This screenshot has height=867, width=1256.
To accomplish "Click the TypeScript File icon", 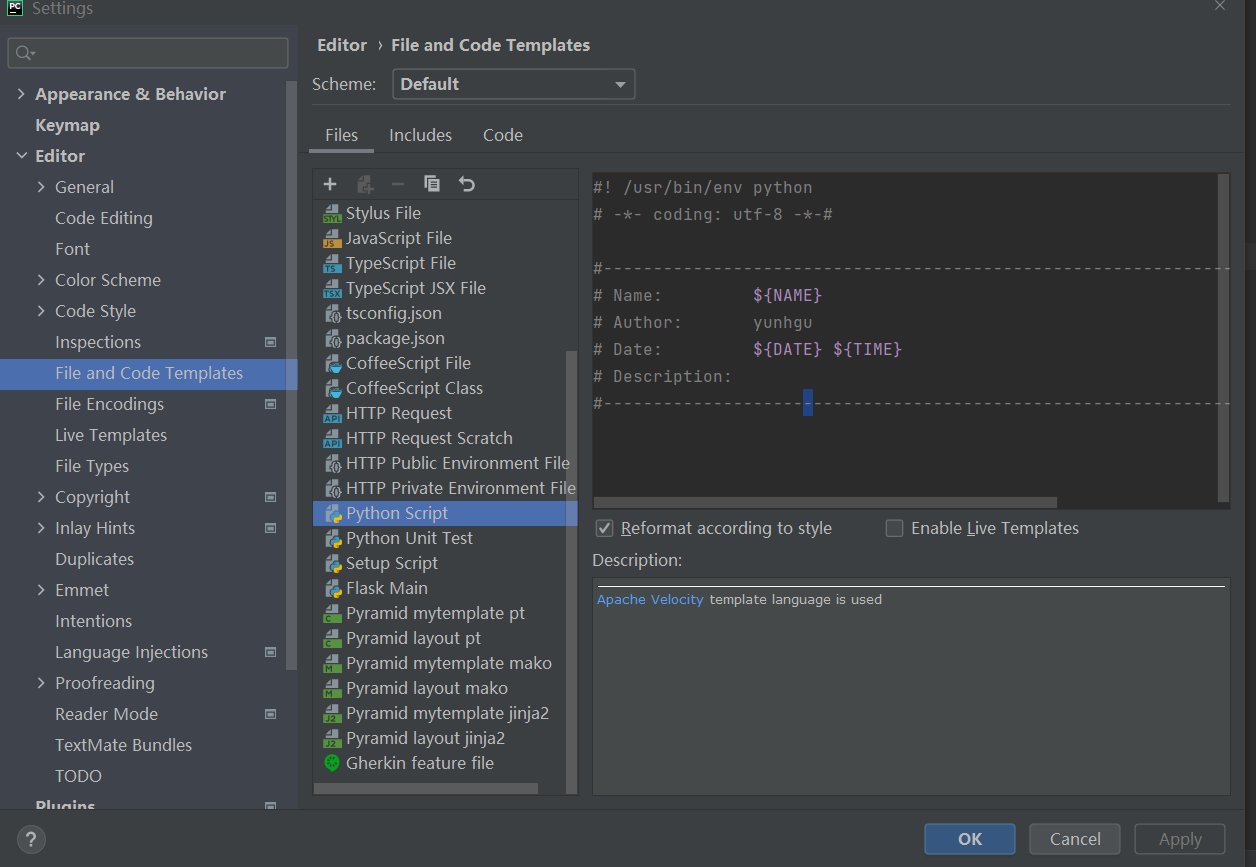I will [x=333, y=264].
